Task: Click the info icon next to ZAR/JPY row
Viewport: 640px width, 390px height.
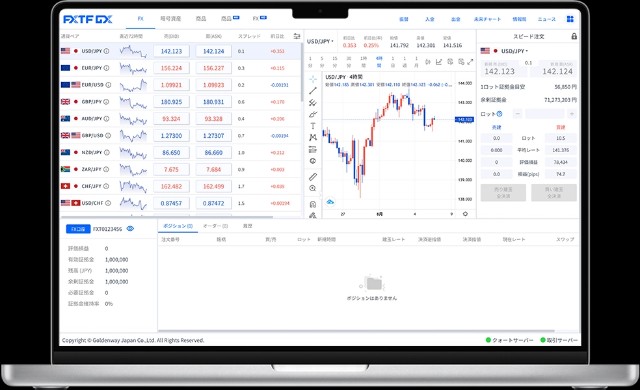Action: click(x=106, y=169)
